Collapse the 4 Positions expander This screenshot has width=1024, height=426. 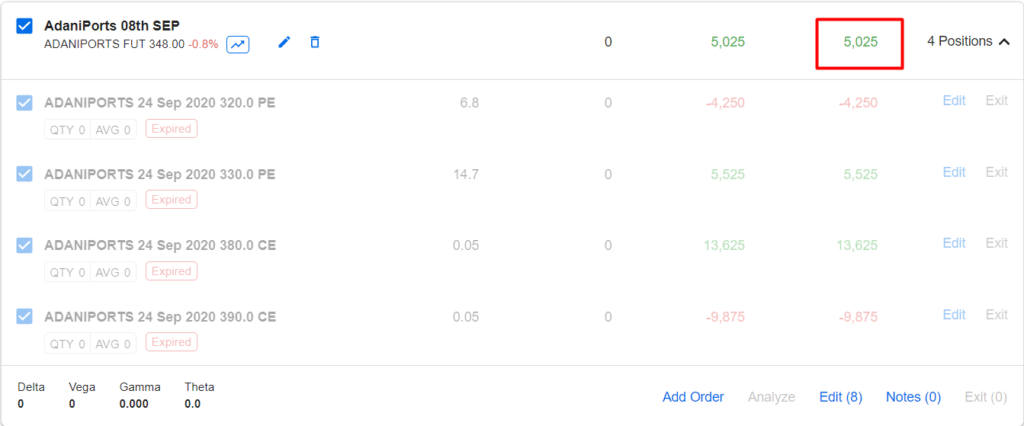click(x=968, y=41)
